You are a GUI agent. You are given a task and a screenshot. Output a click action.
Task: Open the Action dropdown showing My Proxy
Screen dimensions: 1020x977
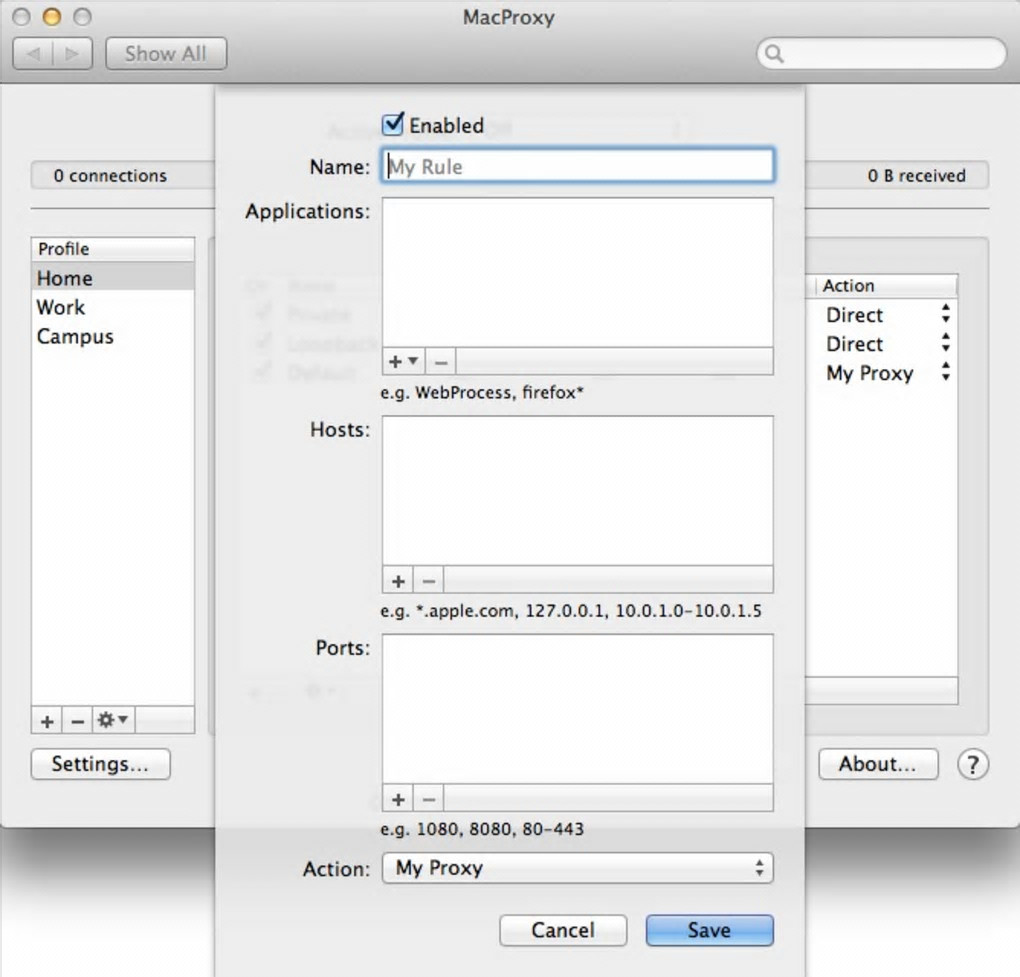pos(578,868)
